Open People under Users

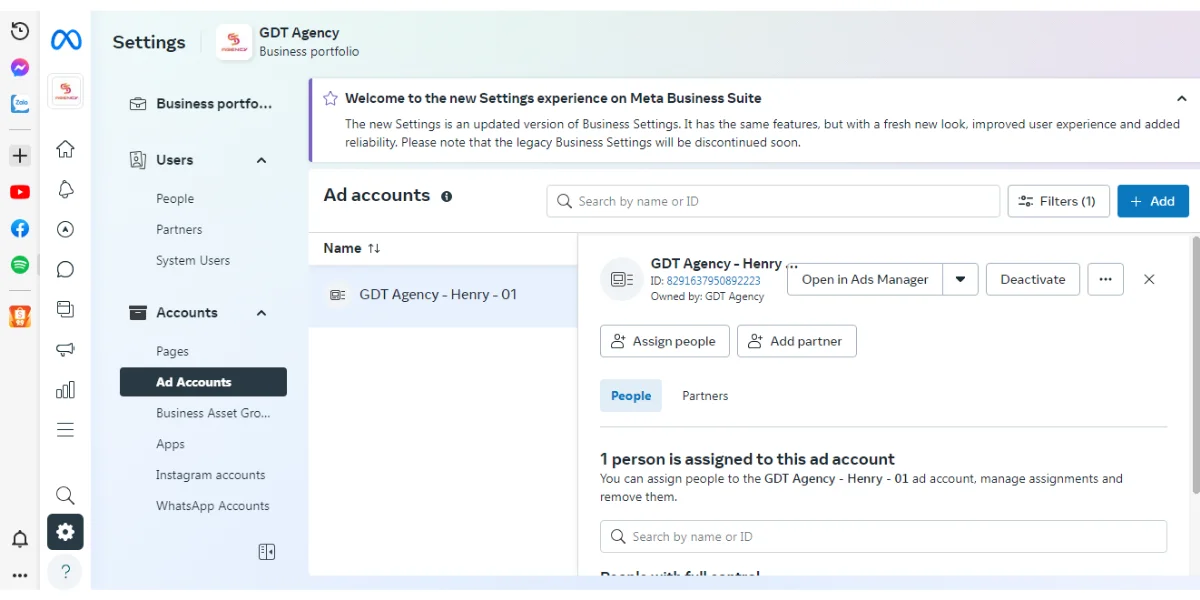(175, 199)
